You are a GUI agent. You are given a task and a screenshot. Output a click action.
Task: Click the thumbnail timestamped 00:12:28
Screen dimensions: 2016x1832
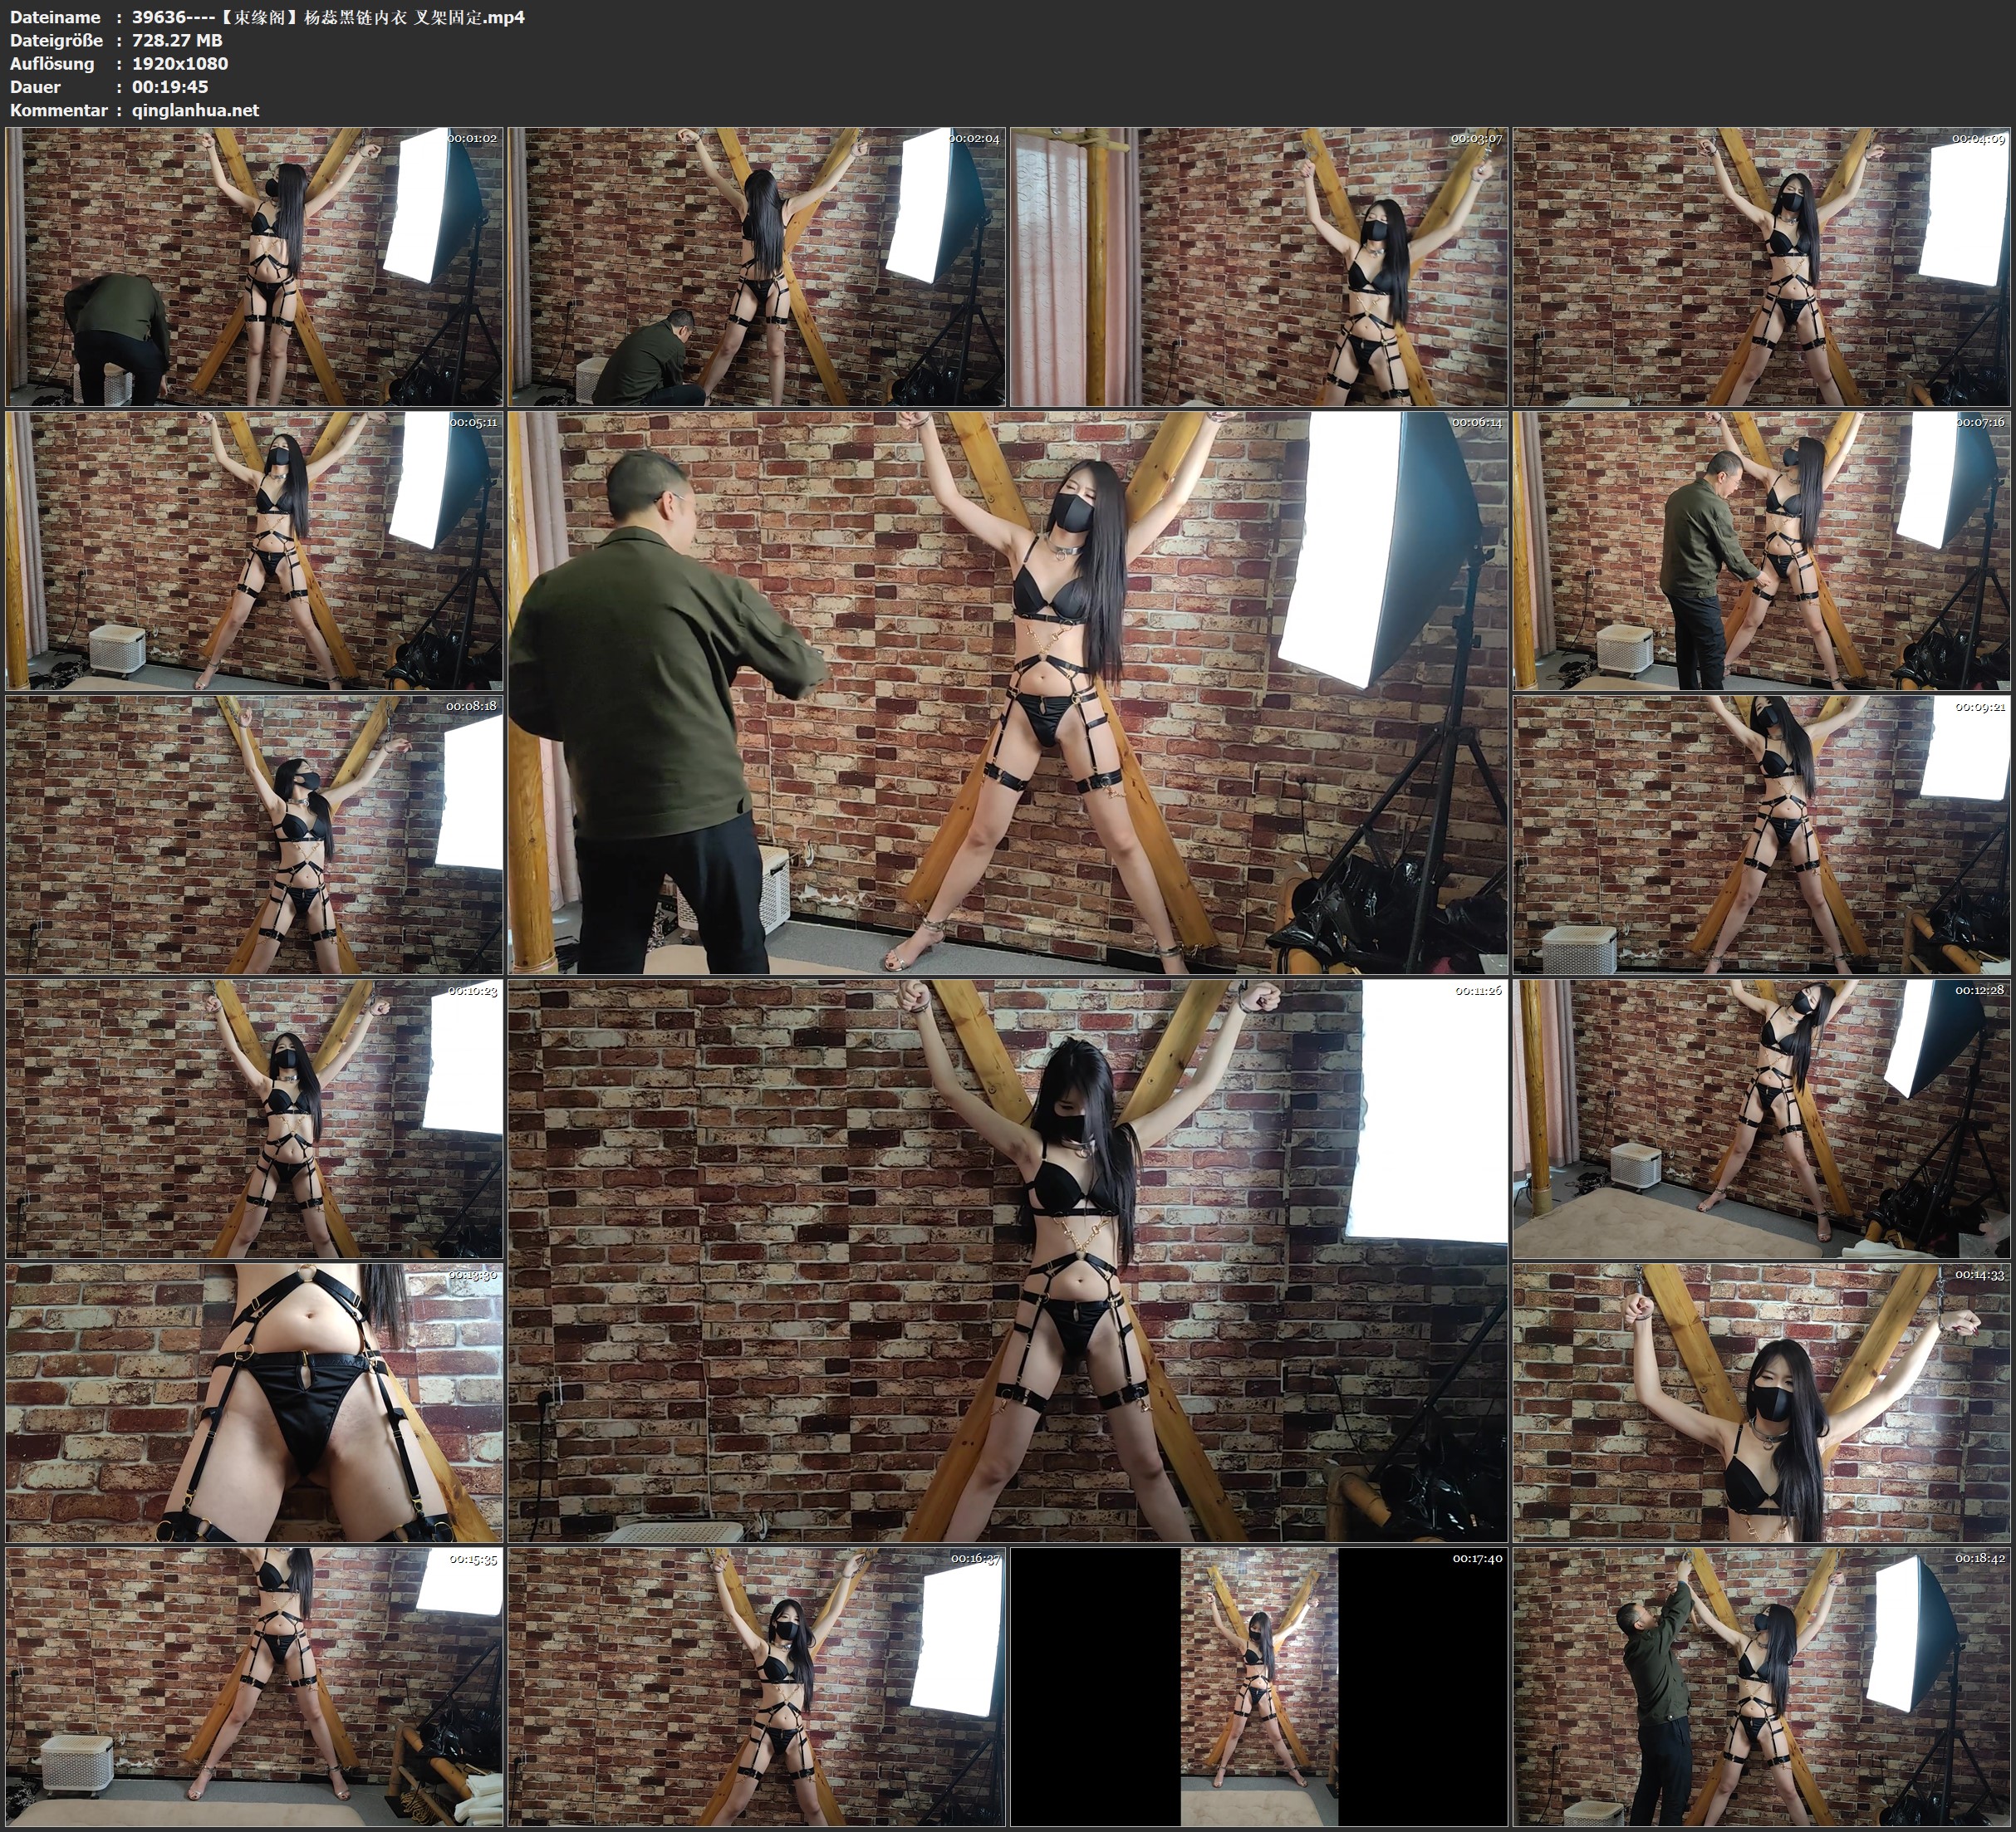(1762, 1119)
